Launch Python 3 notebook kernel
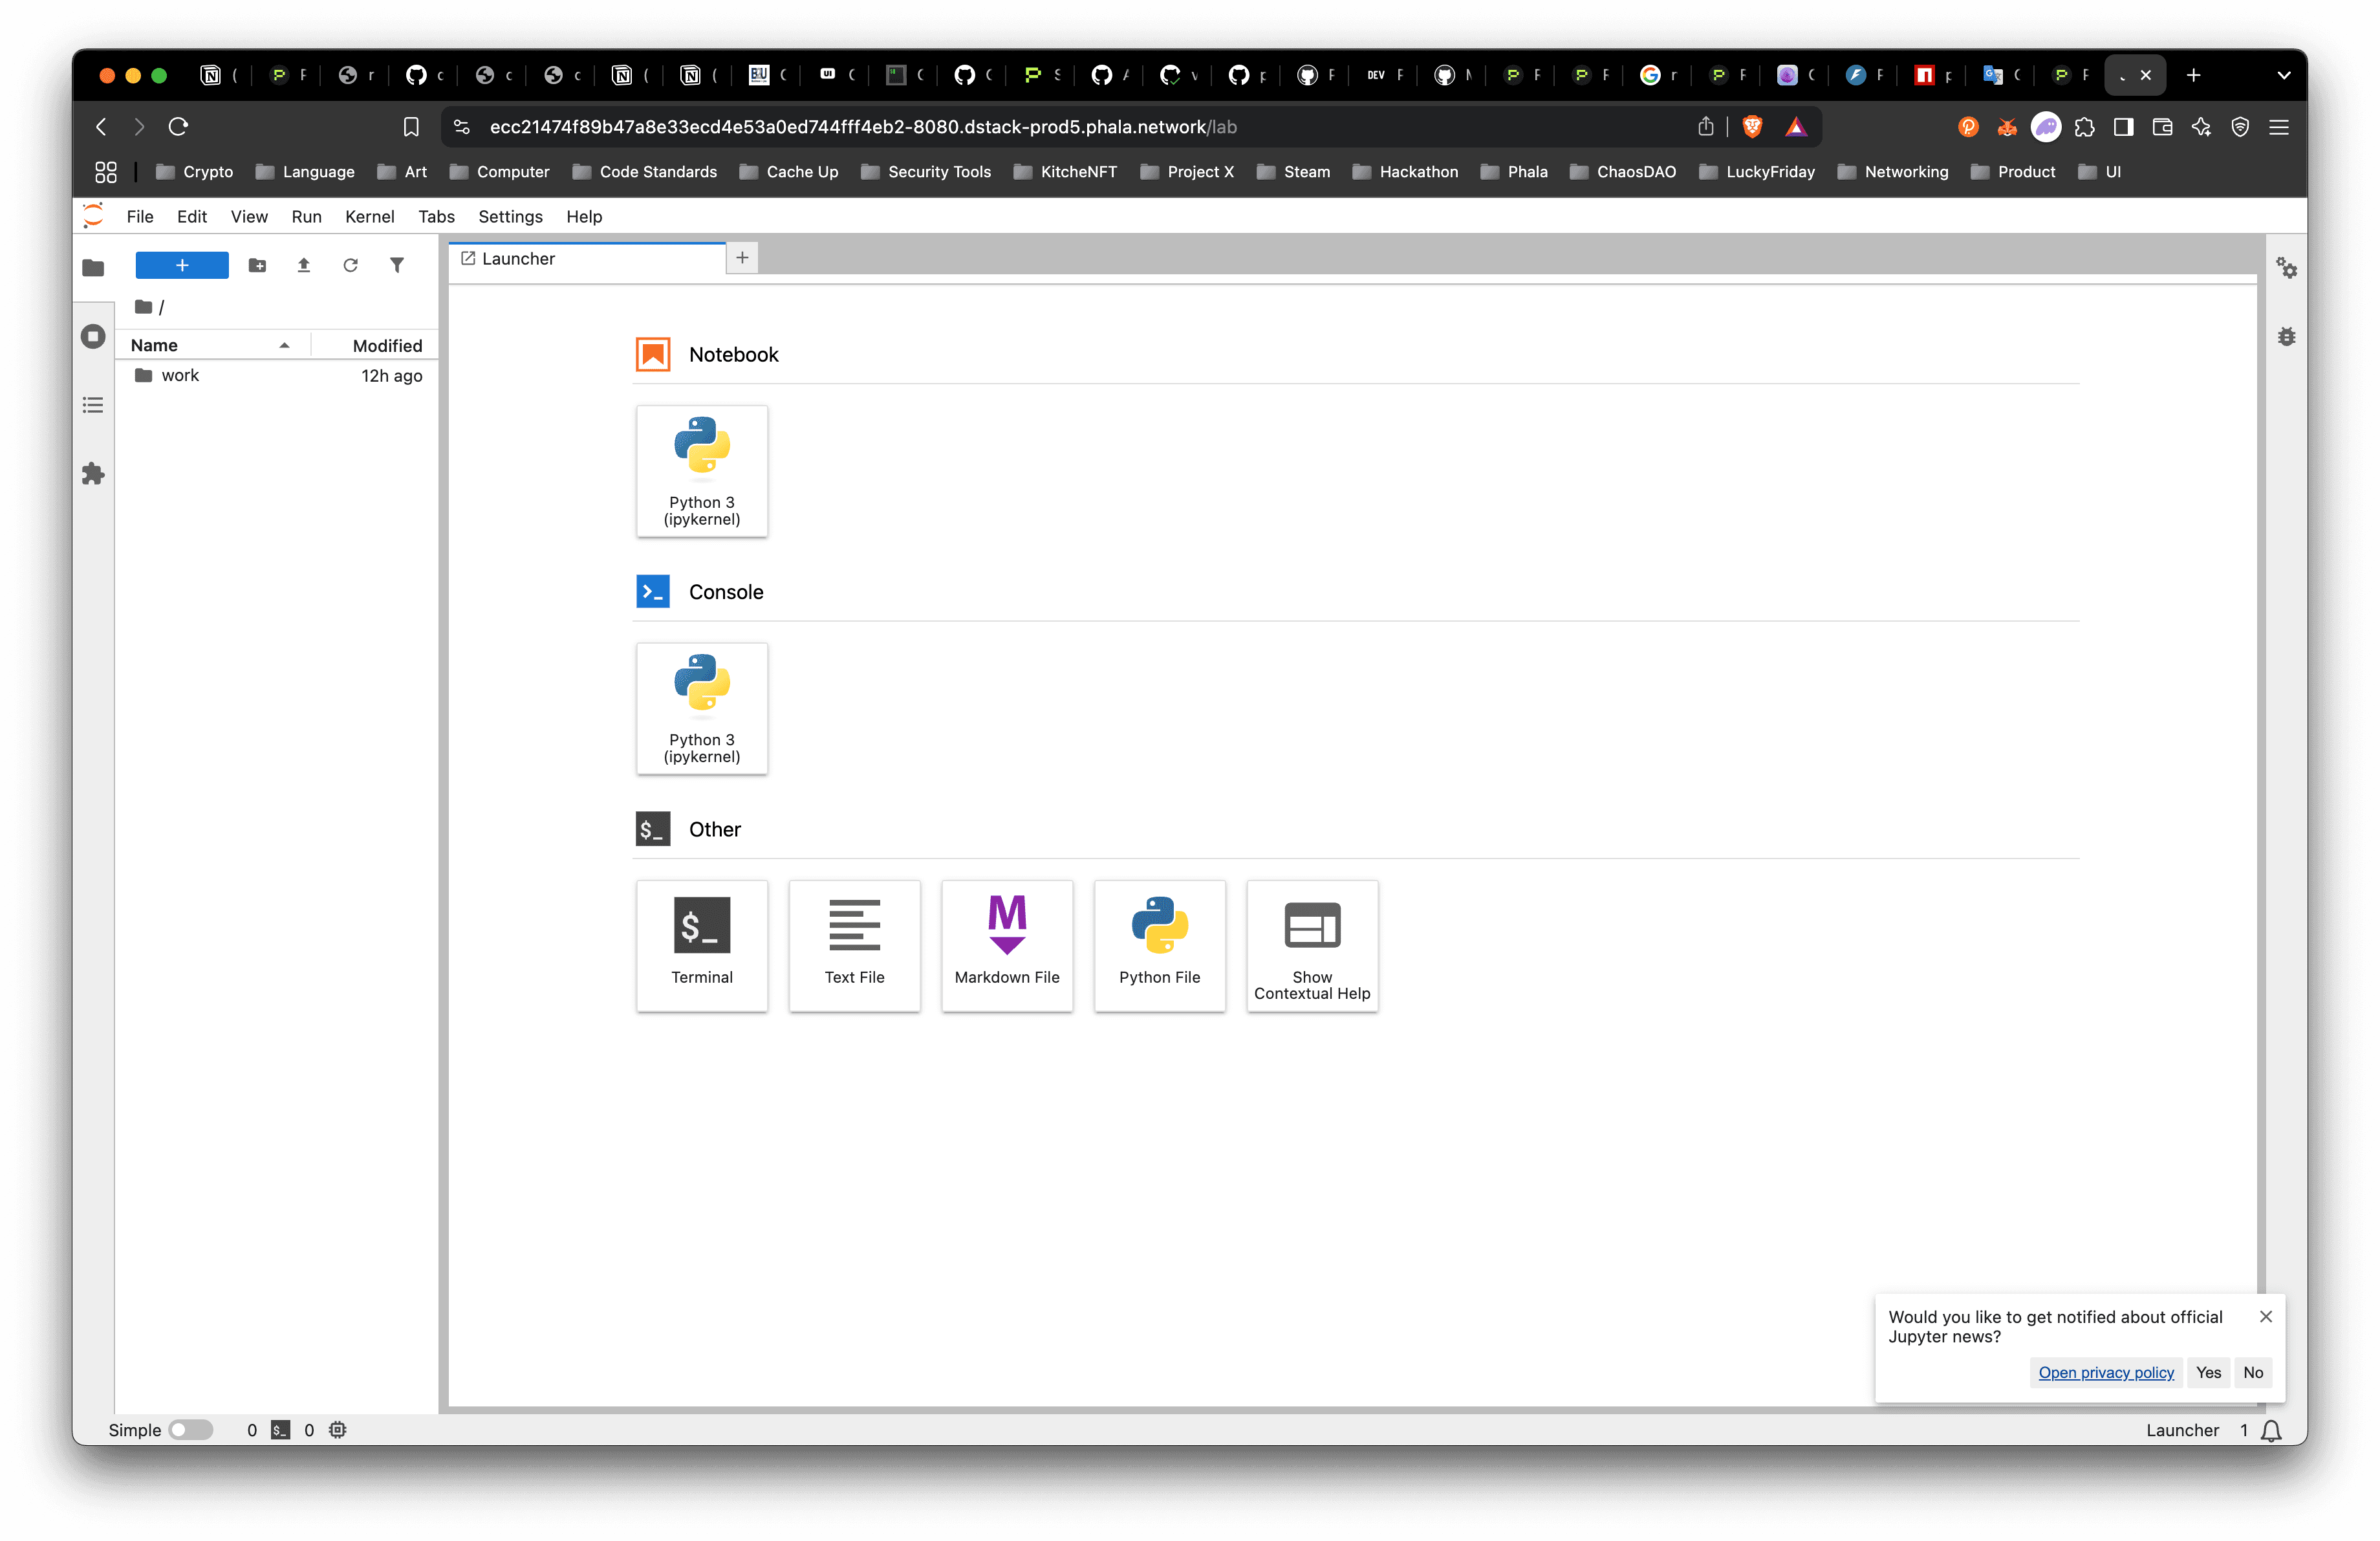 coord(701,470)
